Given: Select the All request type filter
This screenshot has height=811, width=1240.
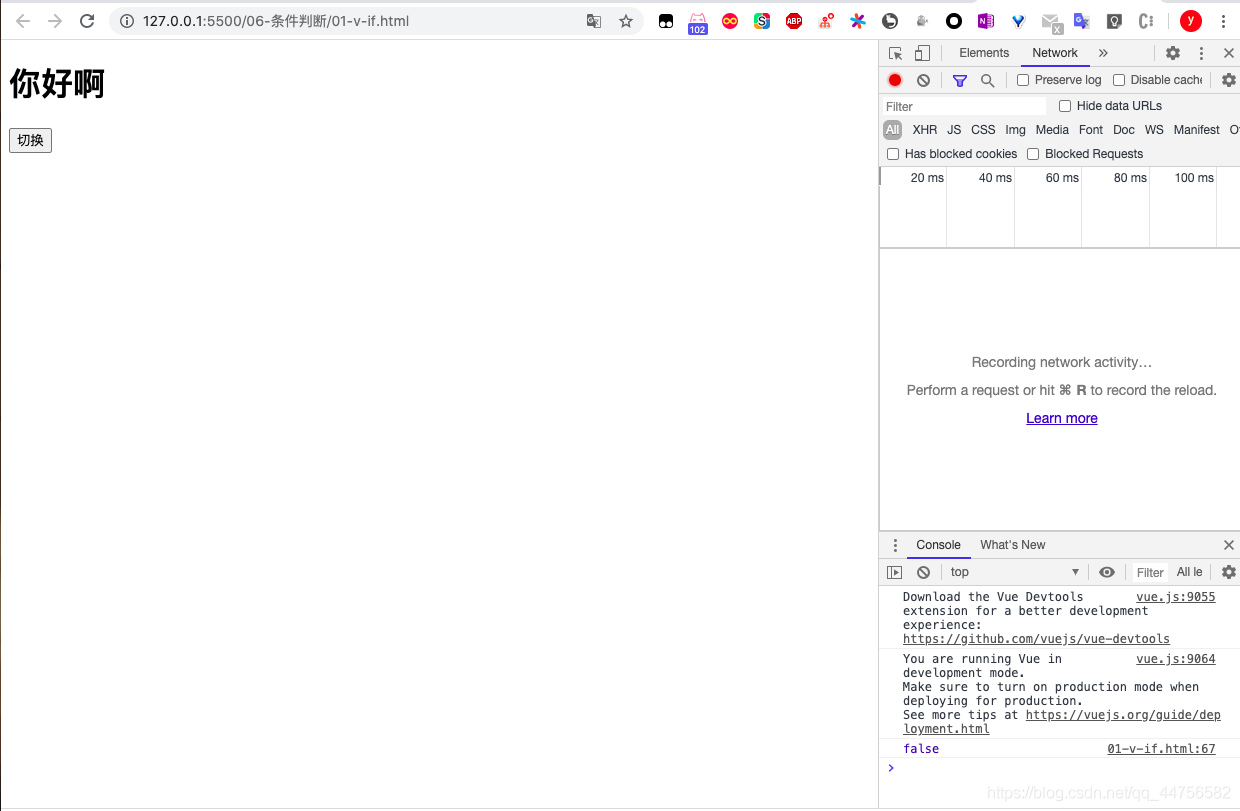Looking at the screenshot, I should pyautogui.click(x=892, y=130).
